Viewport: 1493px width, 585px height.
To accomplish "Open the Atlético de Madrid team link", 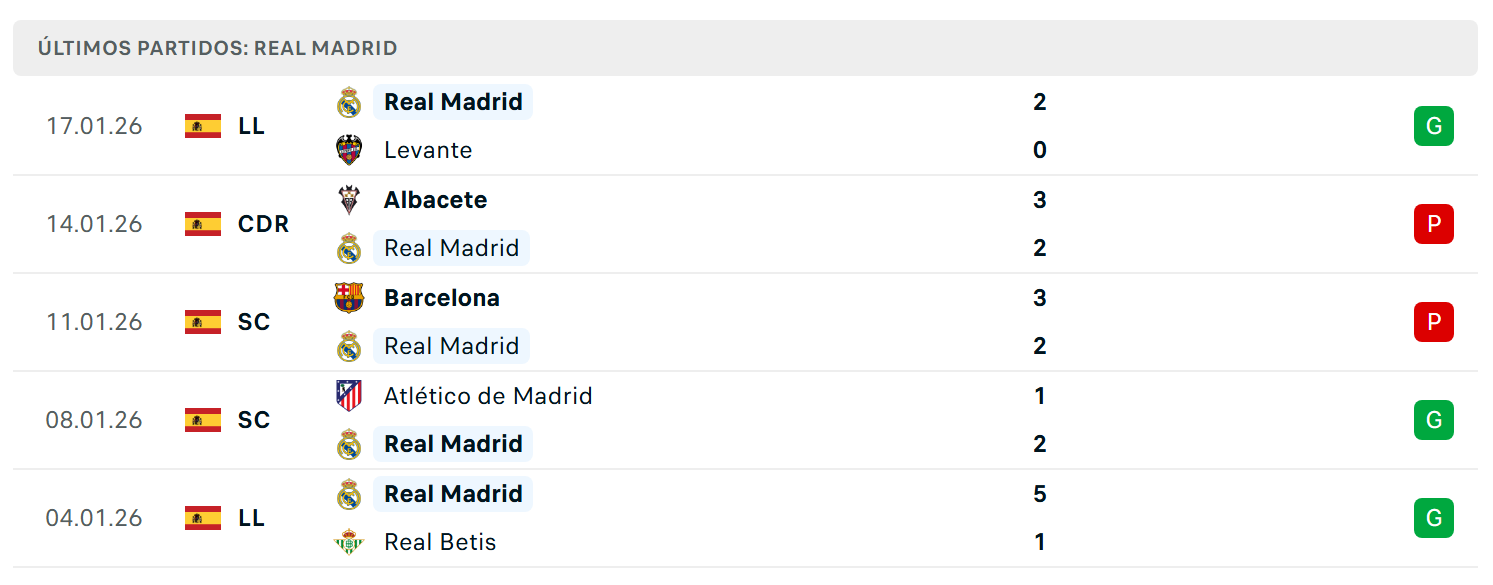I will (488, 396).
